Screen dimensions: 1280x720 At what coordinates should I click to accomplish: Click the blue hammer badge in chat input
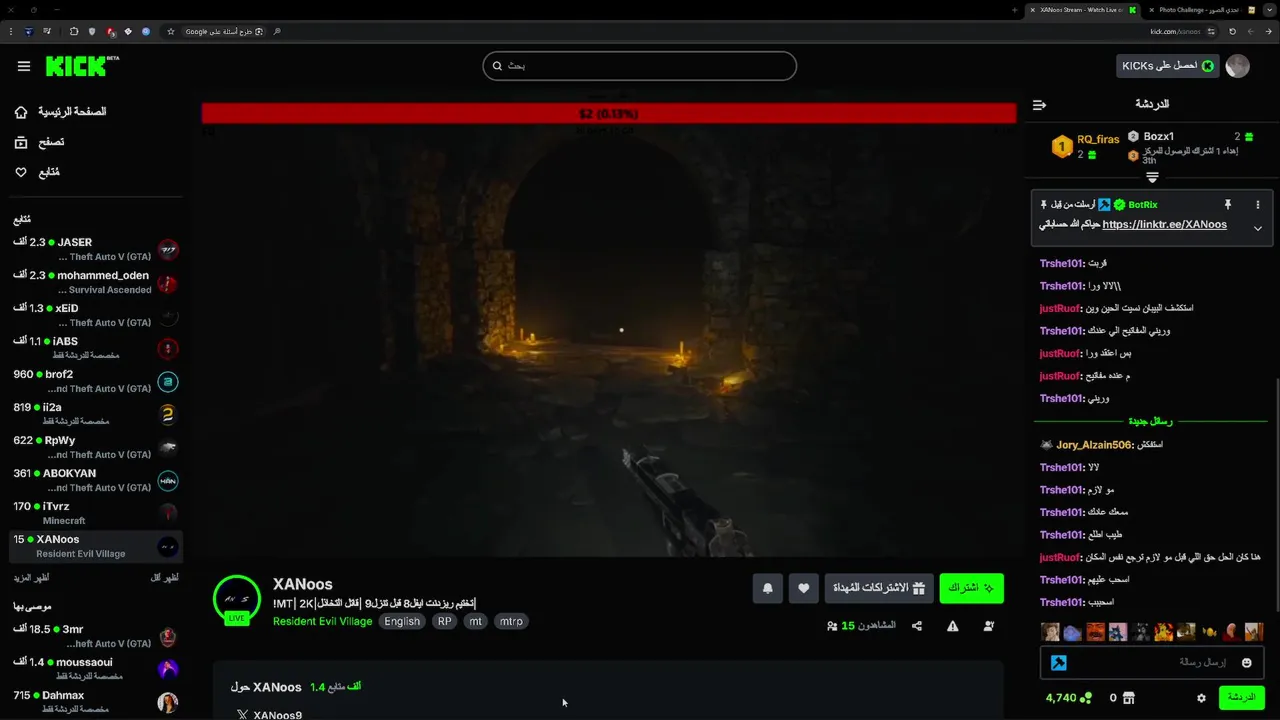tap(1058, 662)
